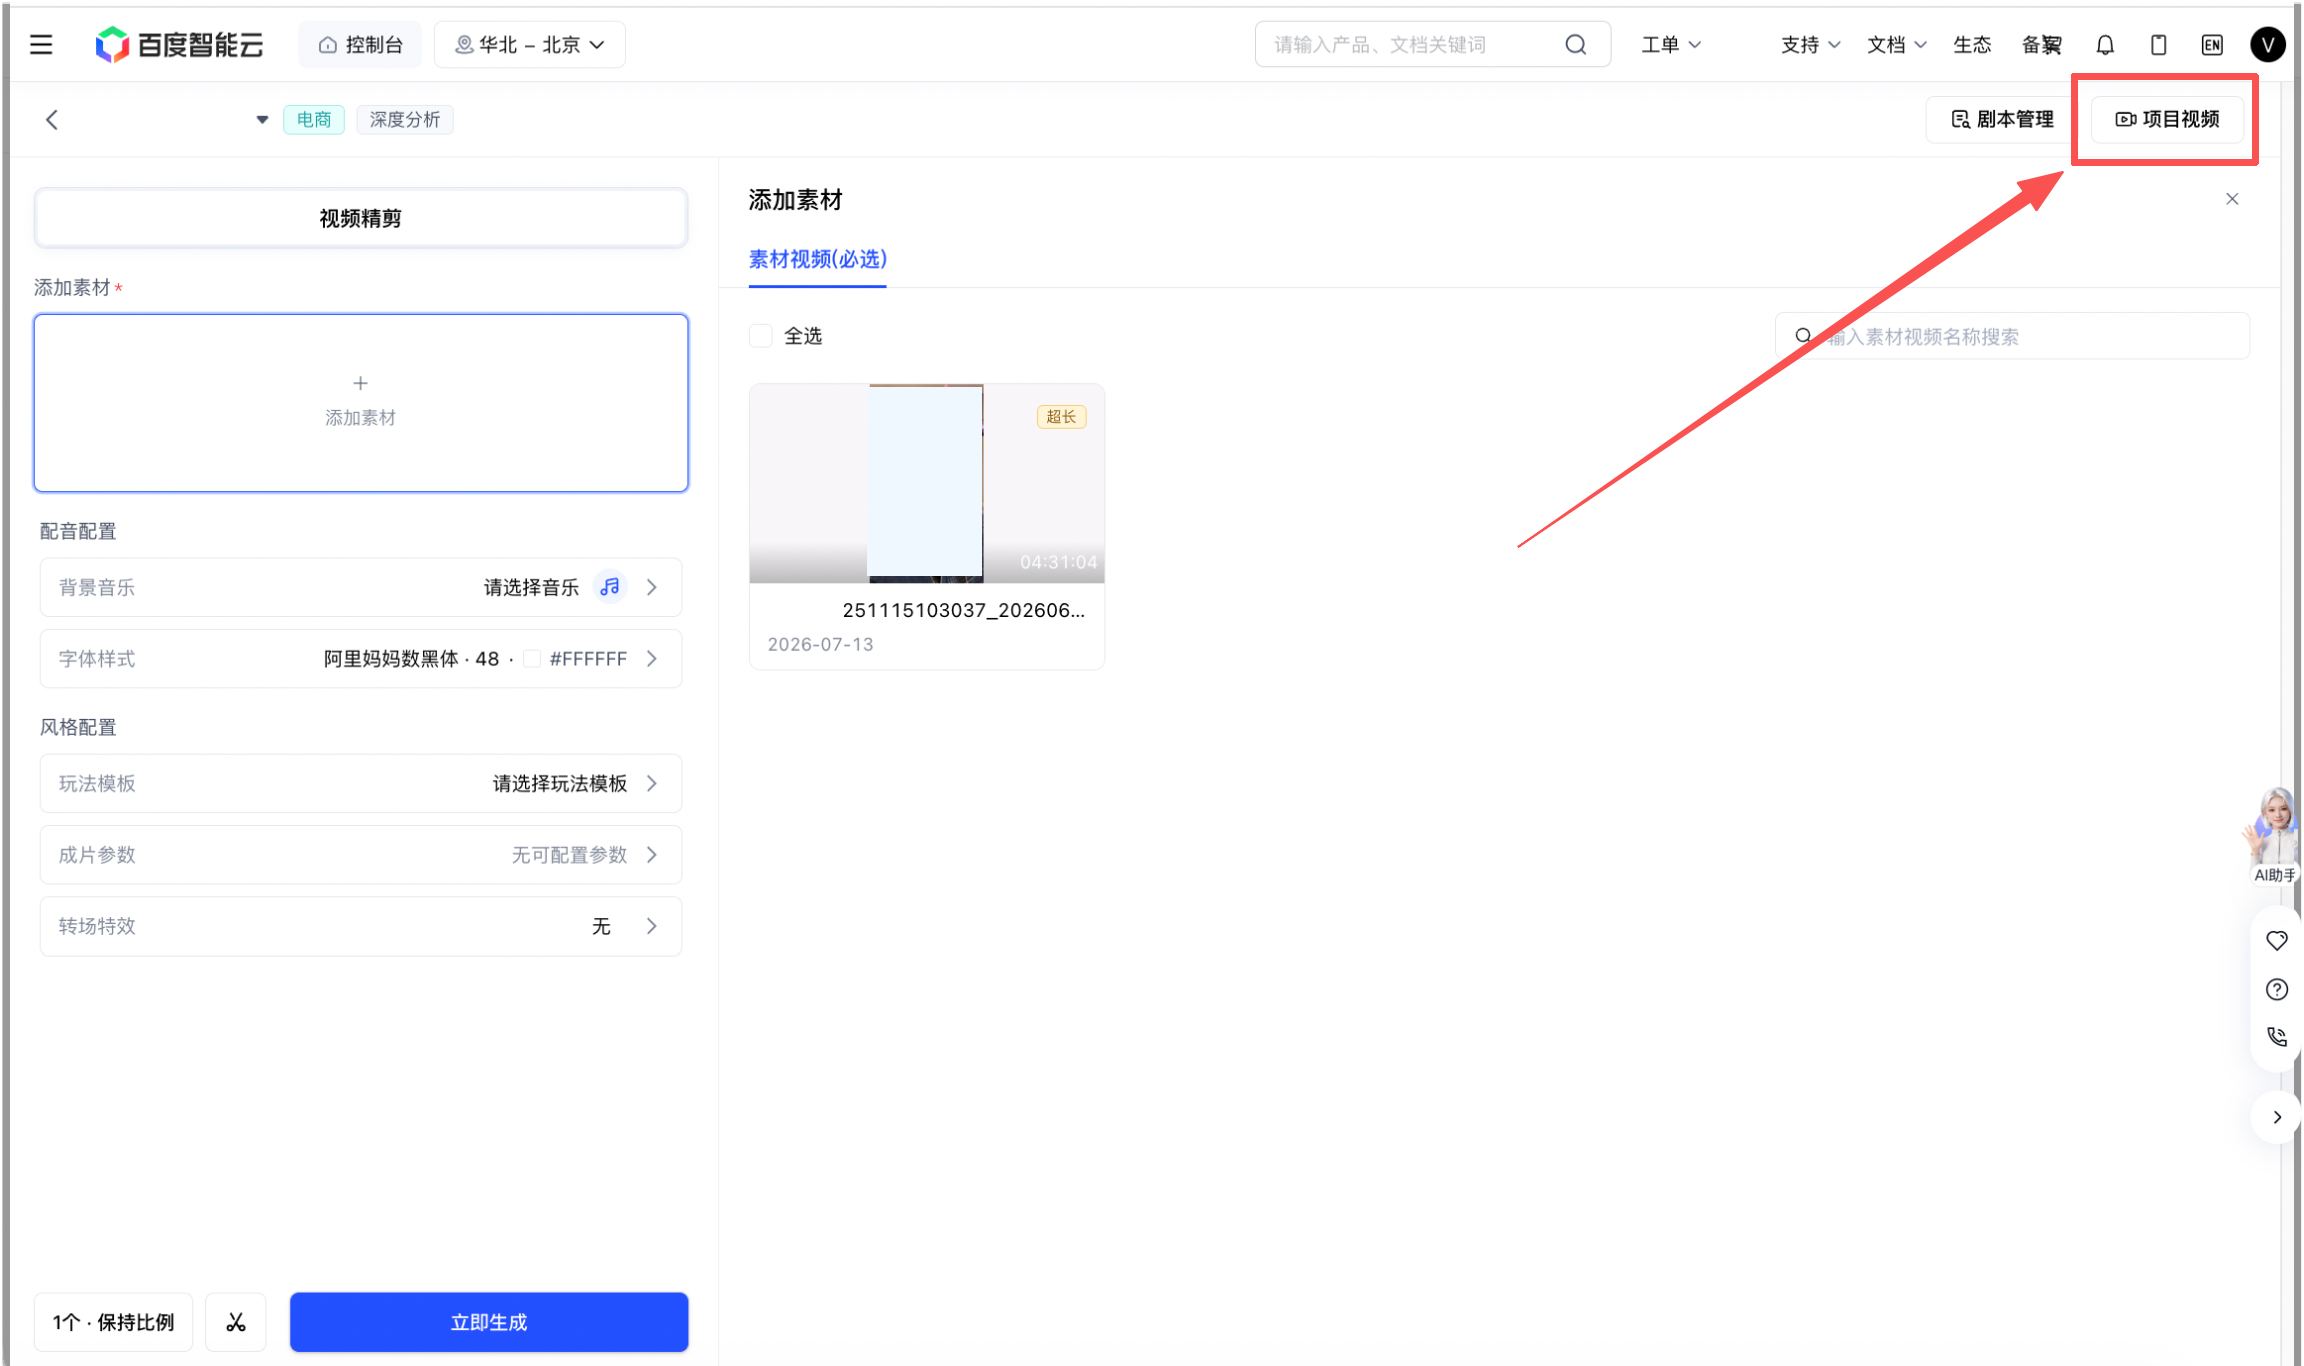Viewport: 2304px width, 1366px height.
Task: Open the hamburger navigation menu
Action: [41, 45]
